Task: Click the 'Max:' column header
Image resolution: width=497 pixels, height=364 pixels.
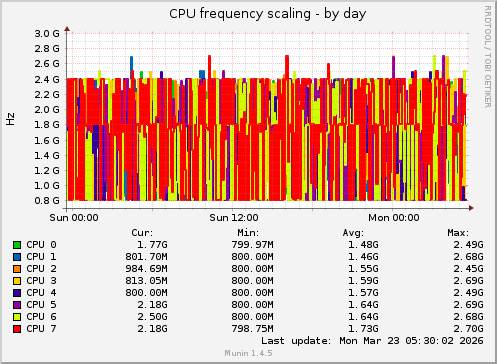Action: (458, 233)
